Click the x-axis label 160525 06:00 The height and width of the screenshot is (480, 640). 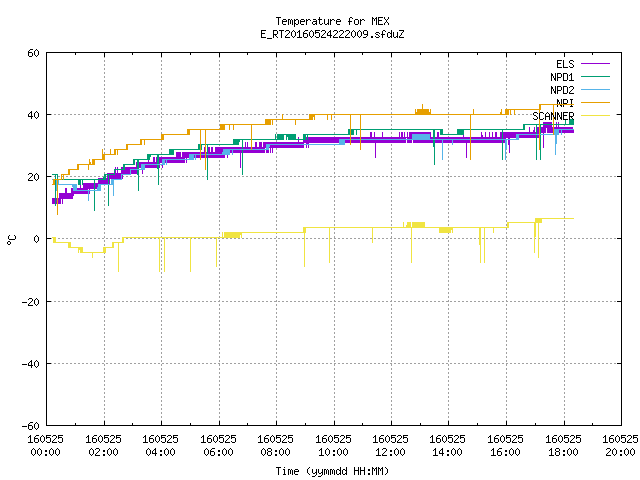[x=219, y=446]
